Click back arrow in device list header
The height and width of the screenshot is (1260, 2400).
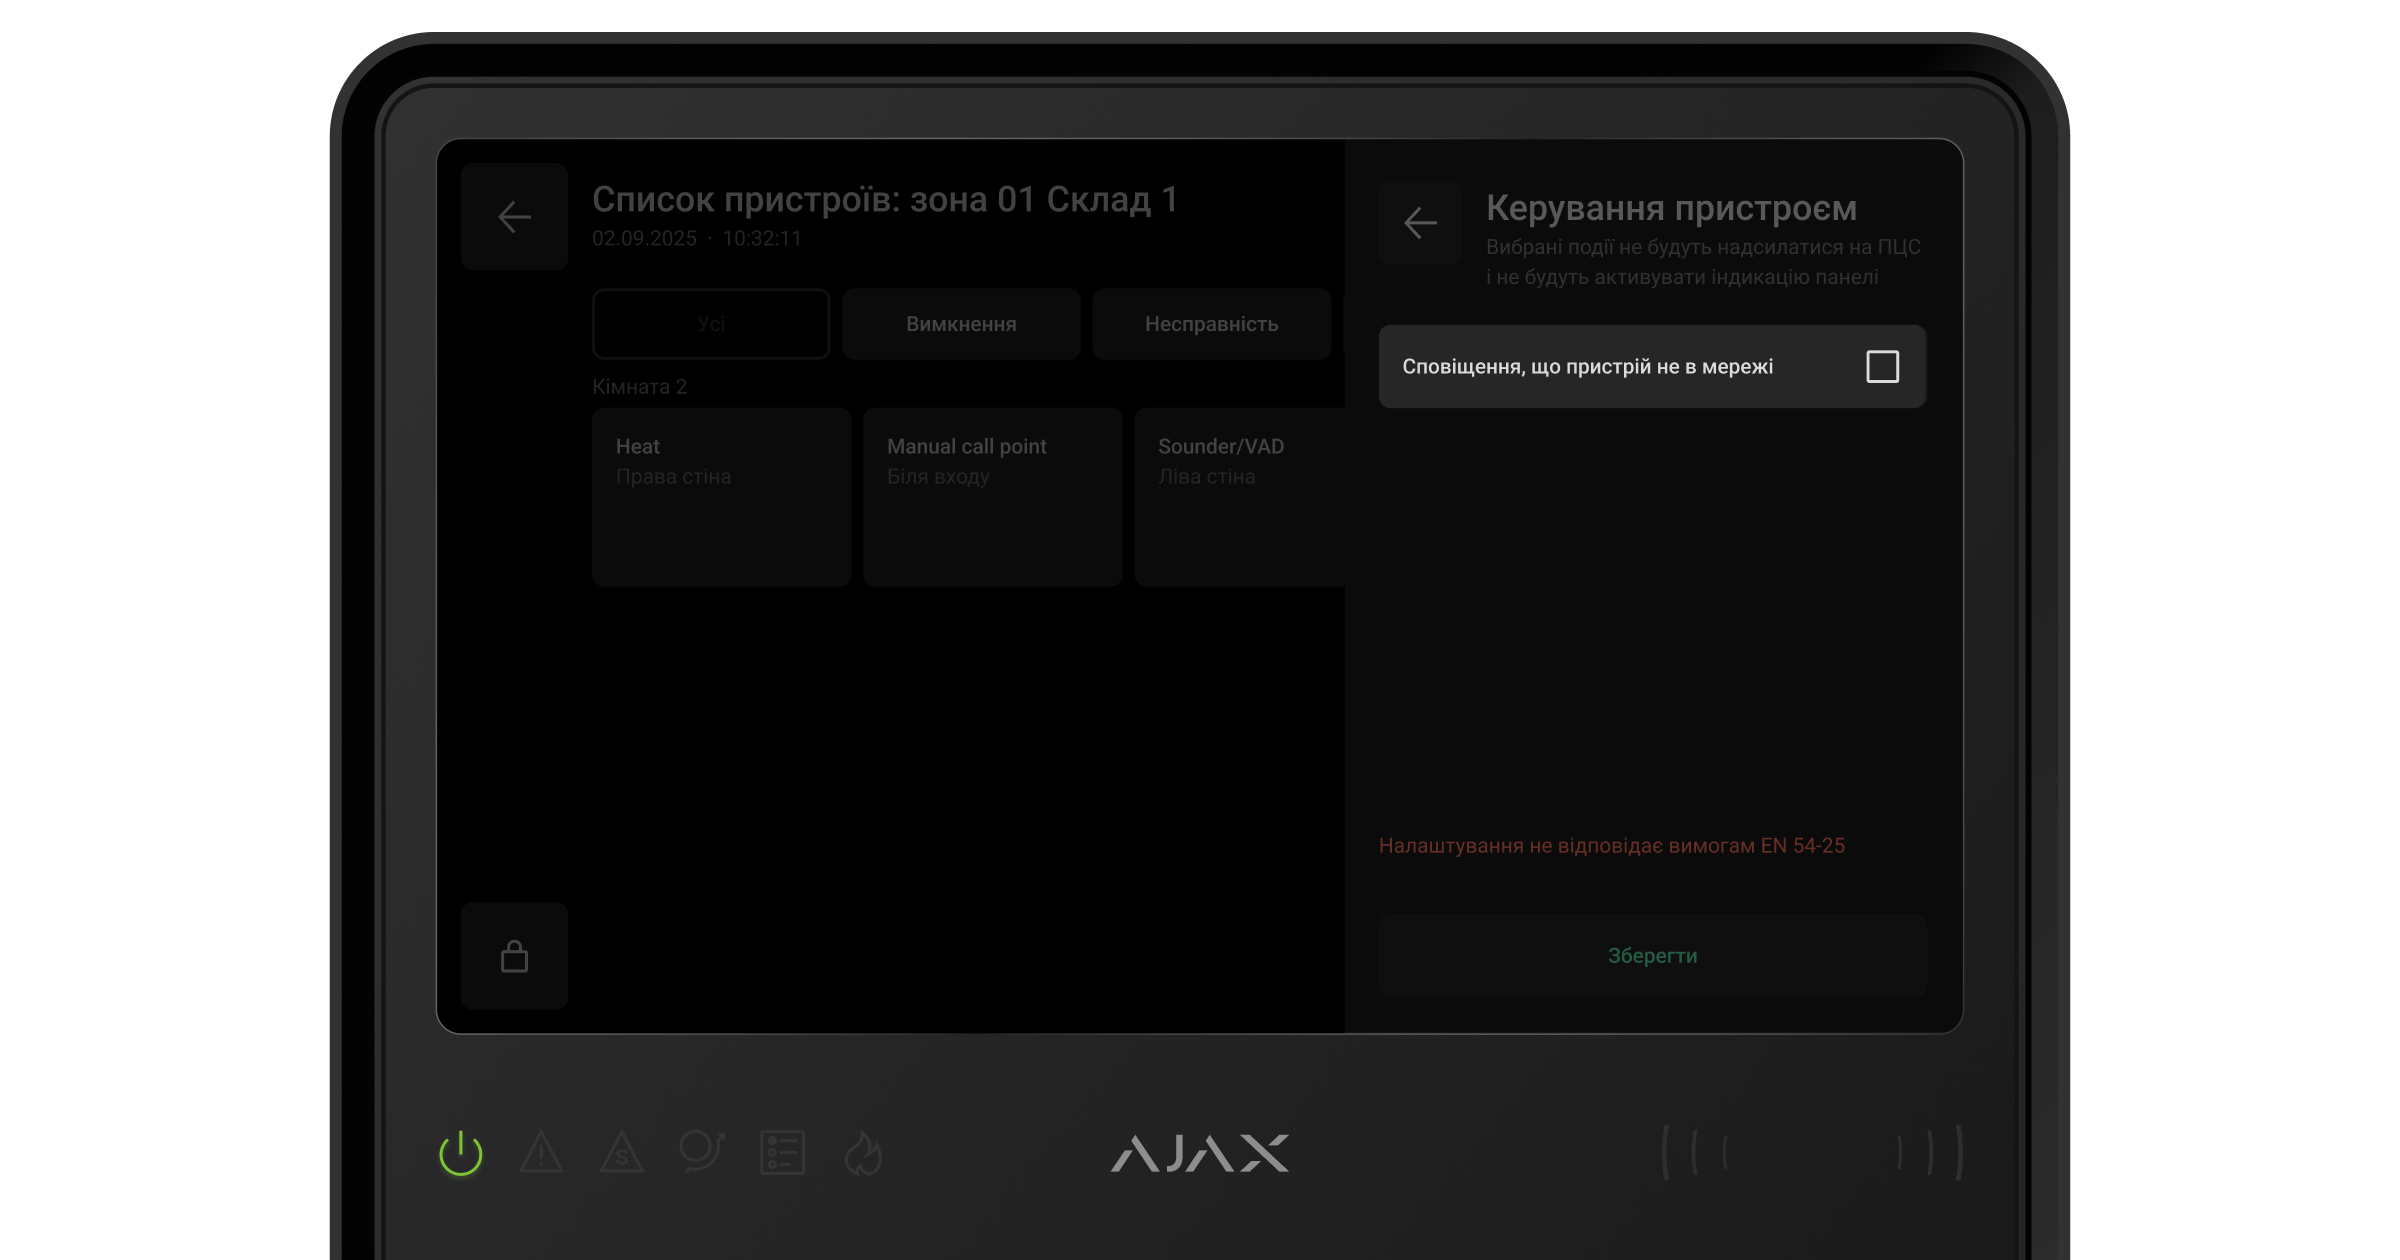pos(514,217)
